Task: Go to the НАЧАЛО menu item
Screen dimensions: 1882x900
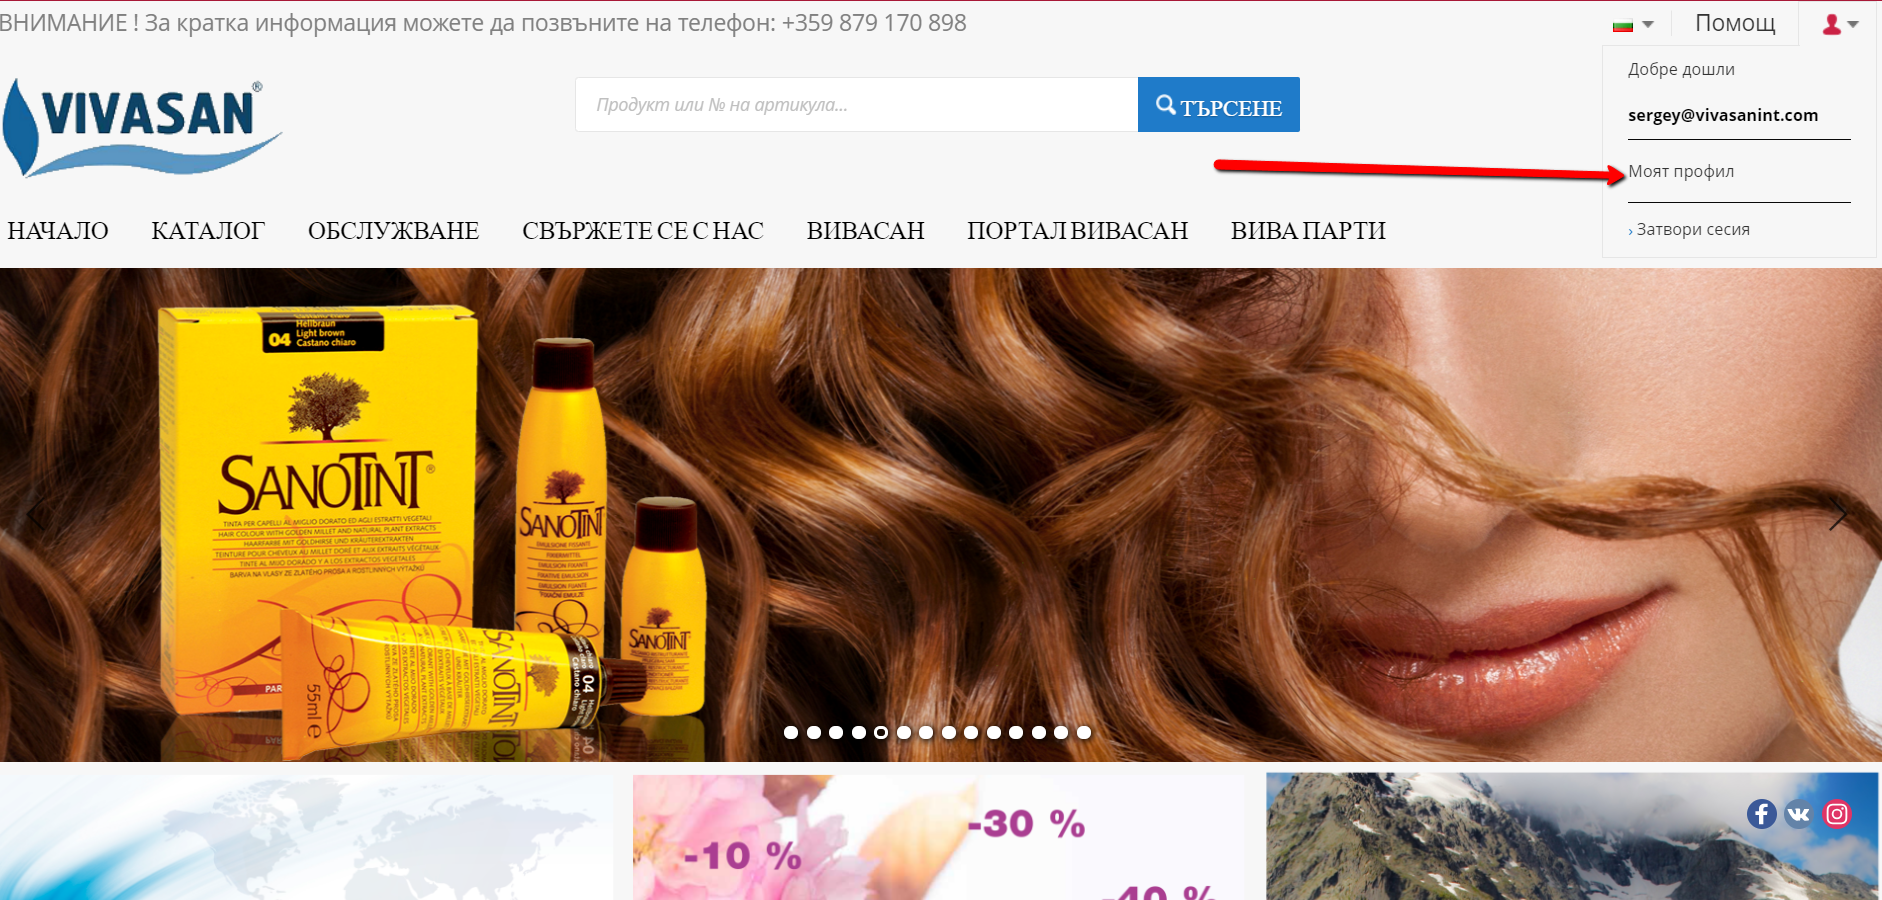Action: click(58, 231)
